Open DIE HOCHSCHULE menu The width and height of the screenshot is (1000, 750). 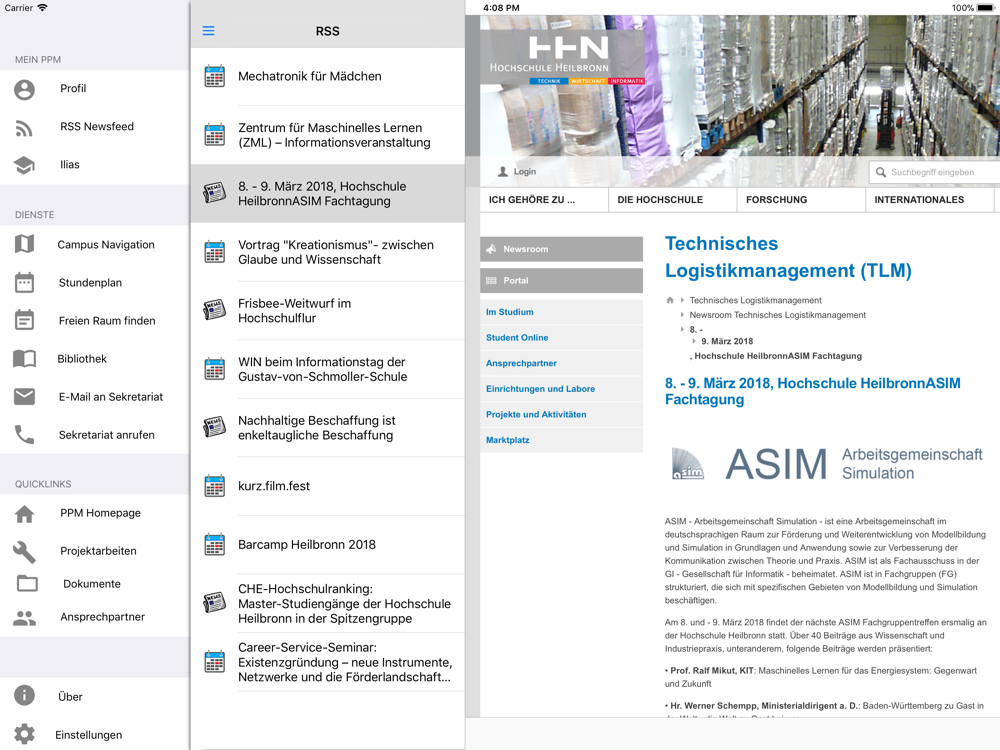(673, 200)
